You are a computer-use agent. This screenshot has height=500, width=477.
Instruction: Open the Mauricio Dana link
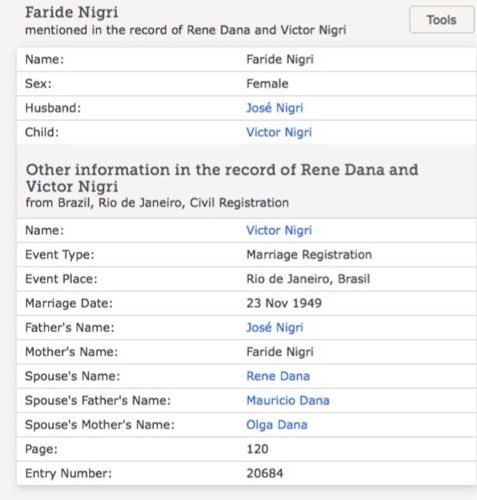(288, 400)
